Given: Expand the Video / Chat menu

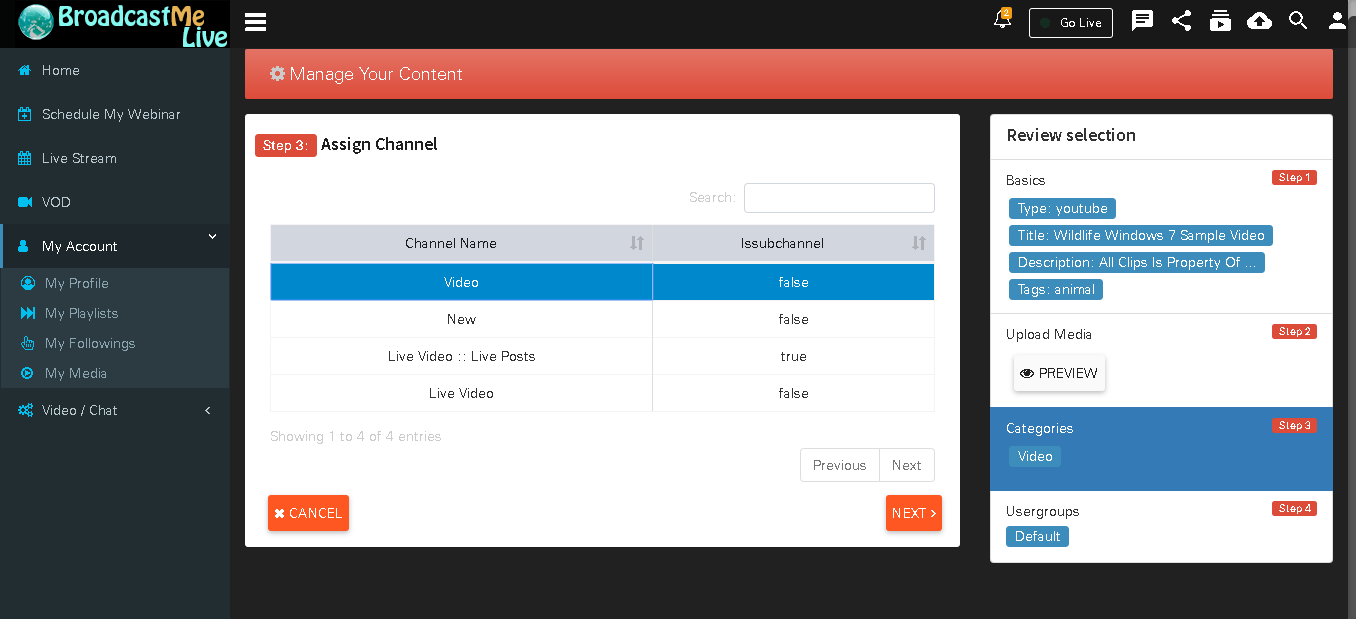Looking at the screenshot, I should (115, 410).
